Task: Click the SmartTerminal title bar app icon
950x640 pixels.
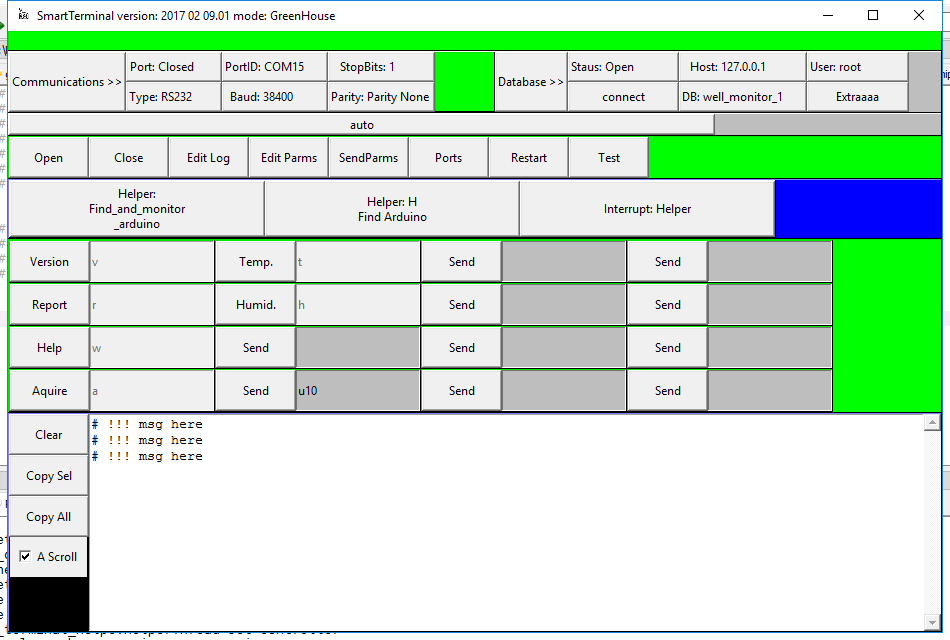Action: point(22,15)
